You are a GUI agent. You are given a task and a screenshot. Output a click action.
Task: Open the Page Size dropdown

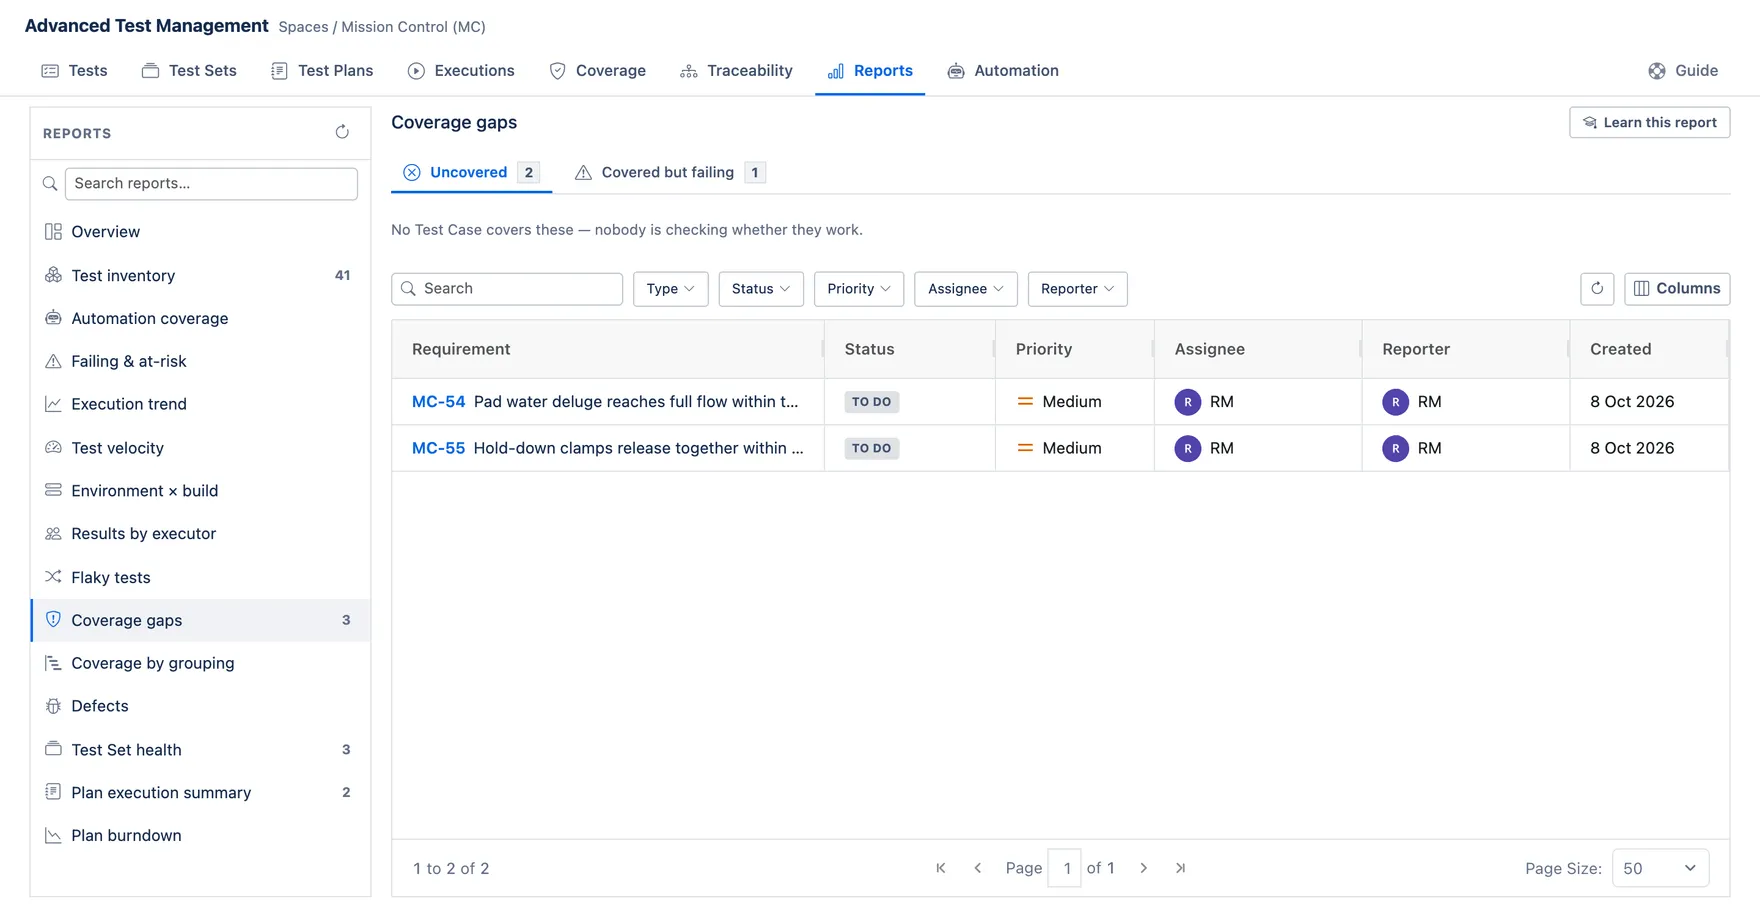click(x=1660, y=868)
